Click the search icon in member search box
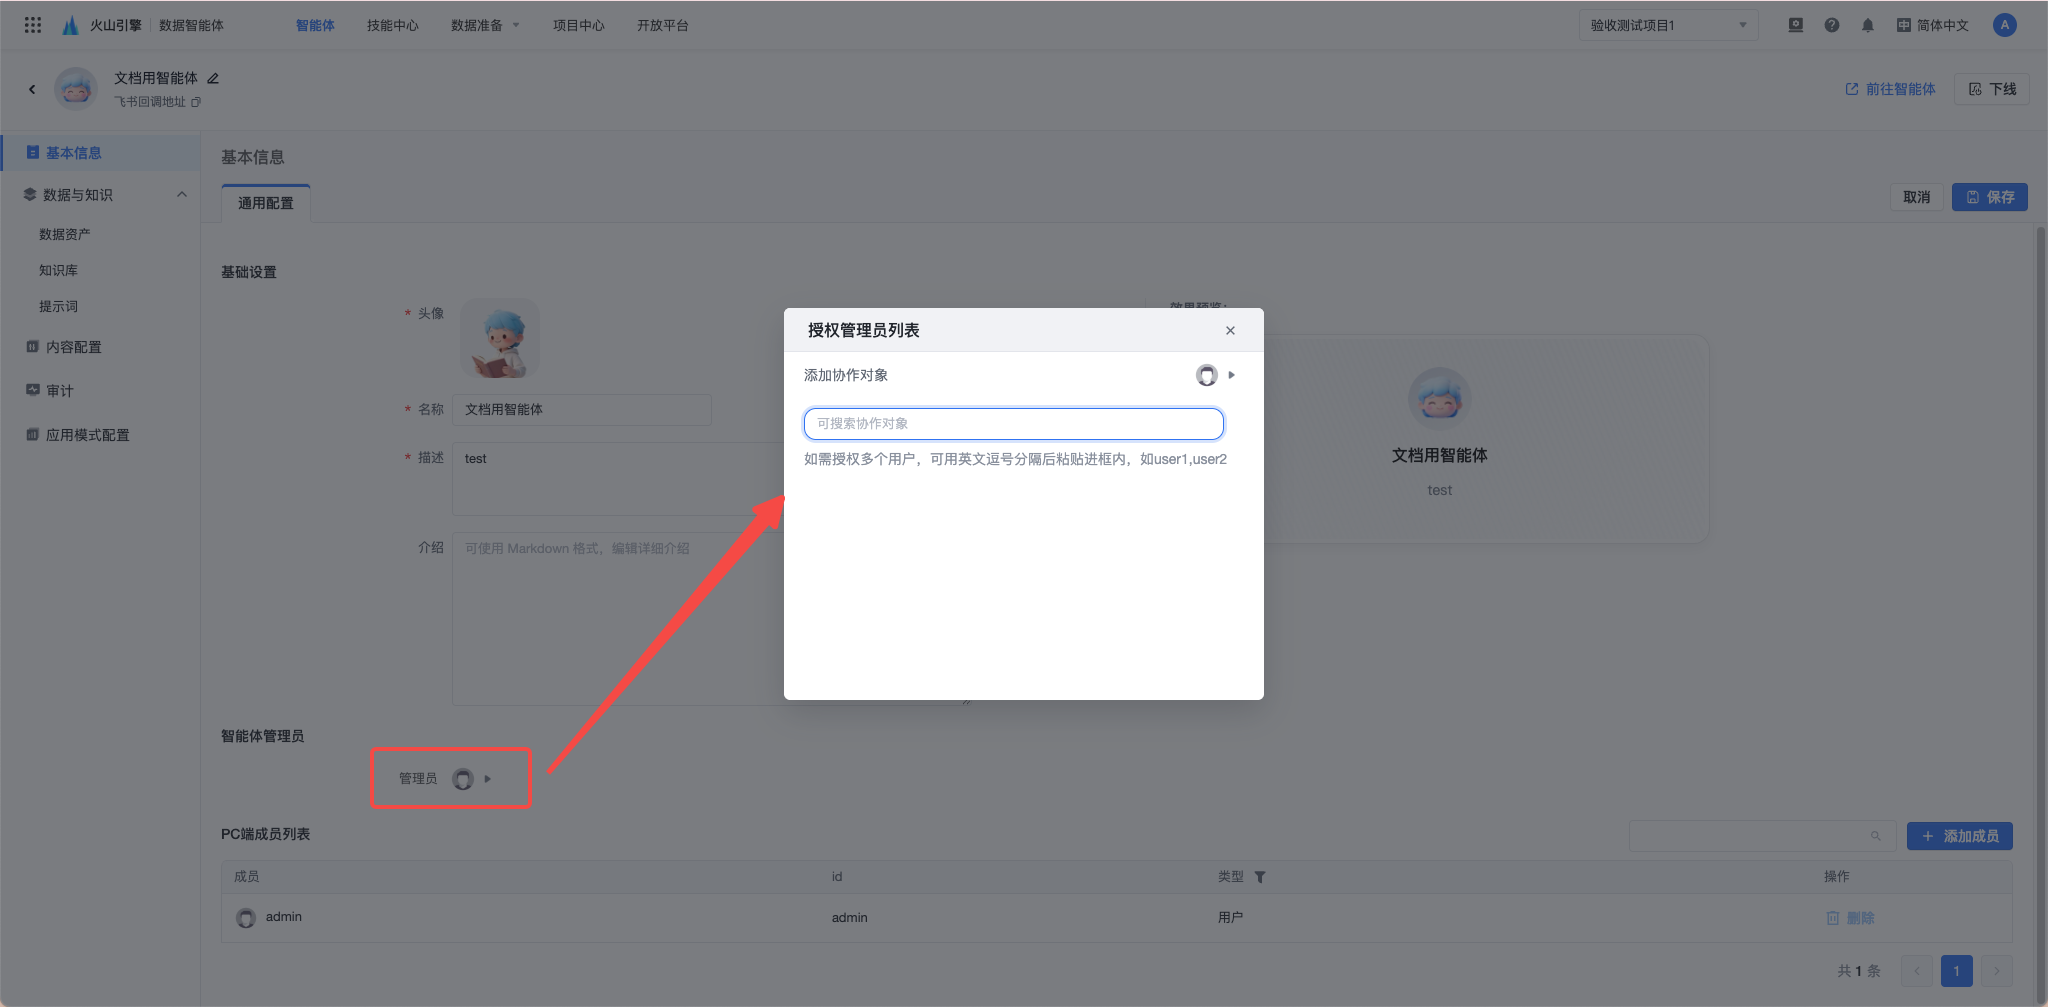Image resolution: width=2048 pixels, height=1007 pixels. (x=1875, y=836)
